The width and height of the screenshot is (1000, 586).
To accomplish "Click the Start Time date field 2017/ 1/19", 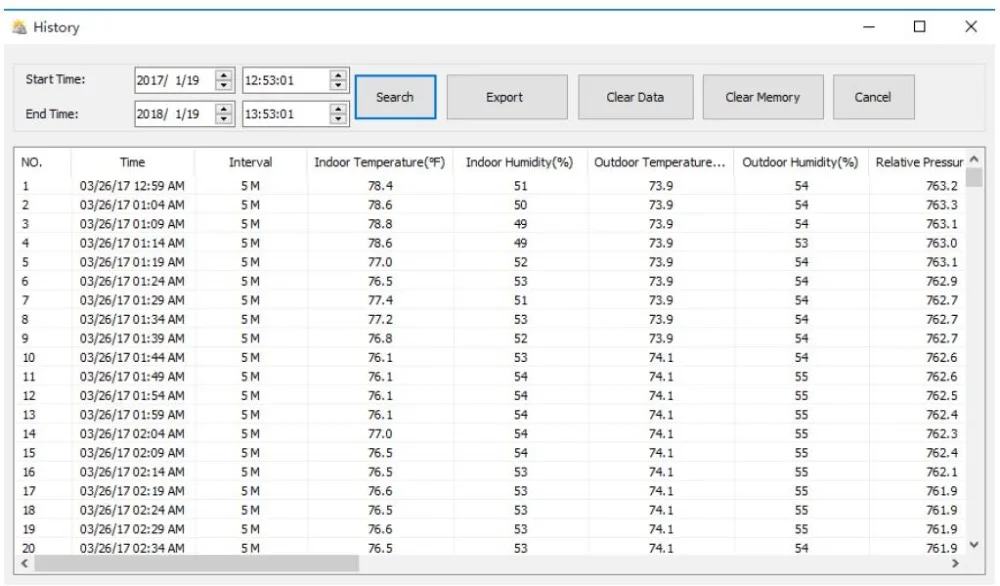I will (175, 80).
